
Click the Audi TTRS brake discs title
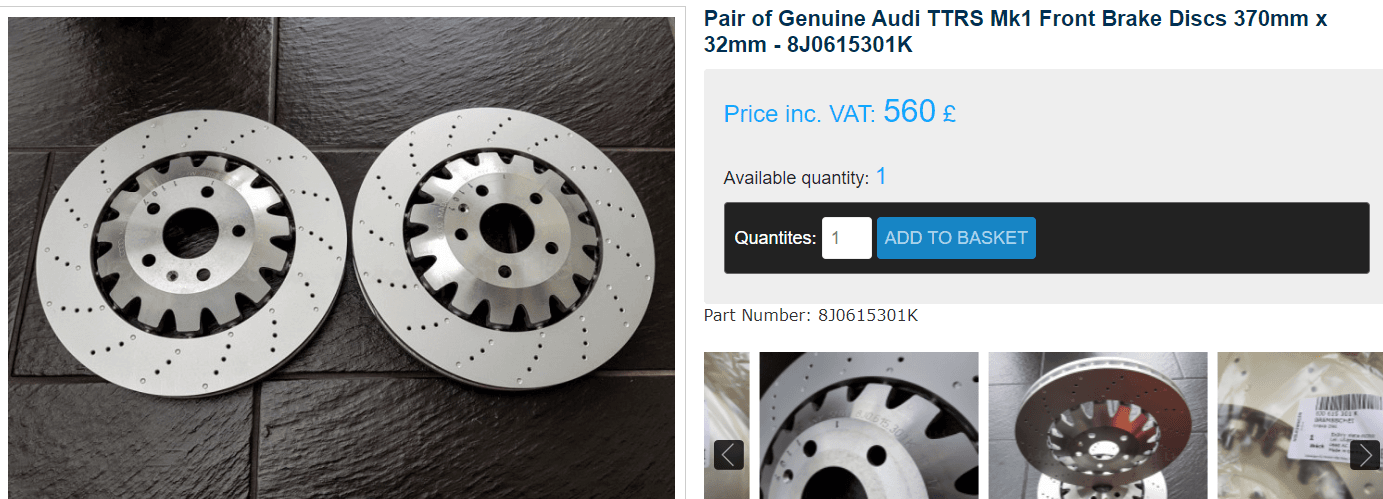point(1015,32)
